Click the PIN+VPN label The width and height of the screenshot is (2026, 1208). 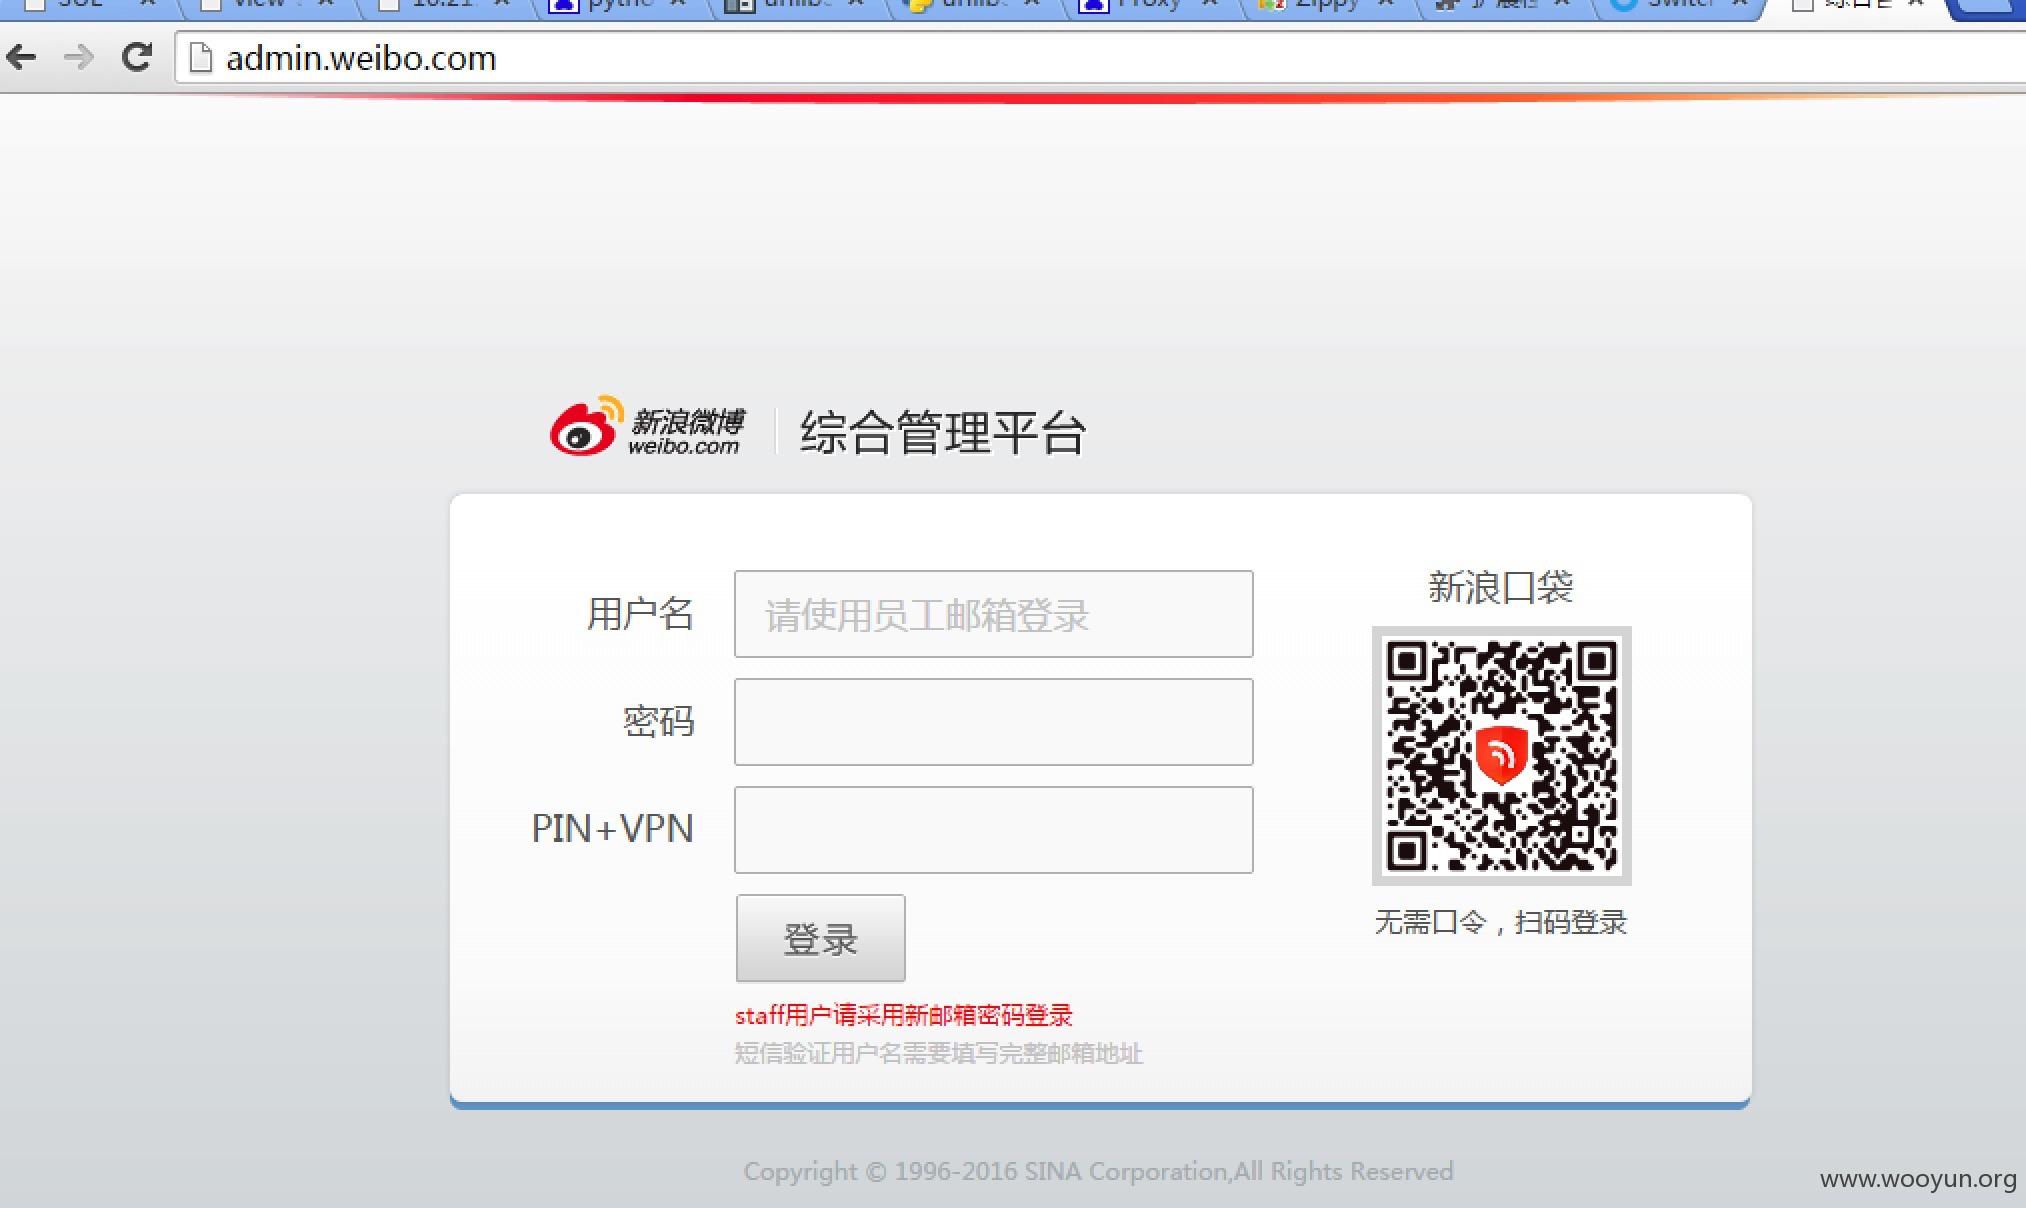coord(612,829)
